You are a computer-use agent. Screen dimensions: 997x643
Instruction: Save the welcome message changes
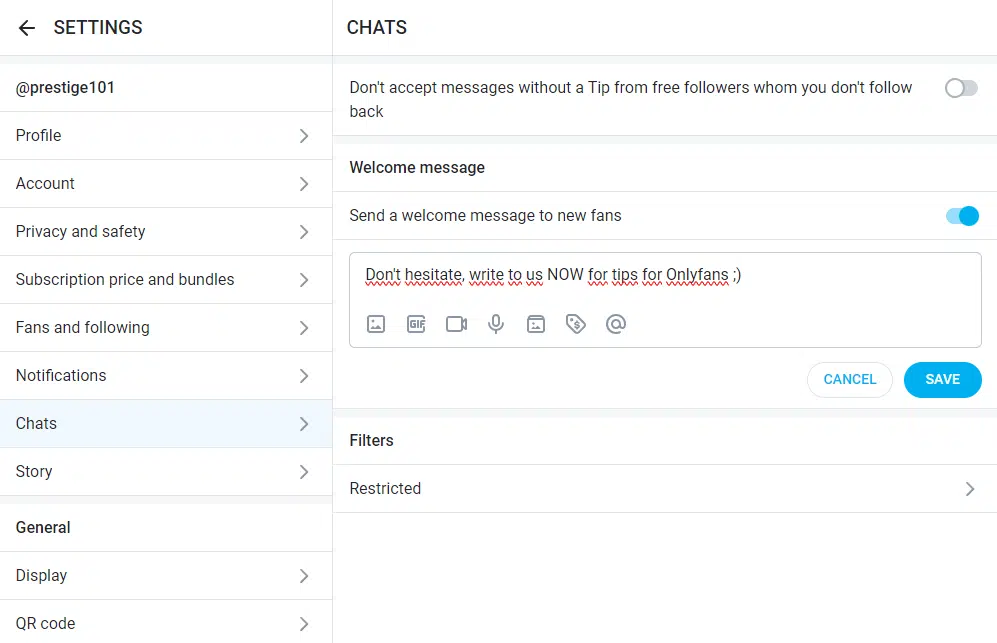942,379
